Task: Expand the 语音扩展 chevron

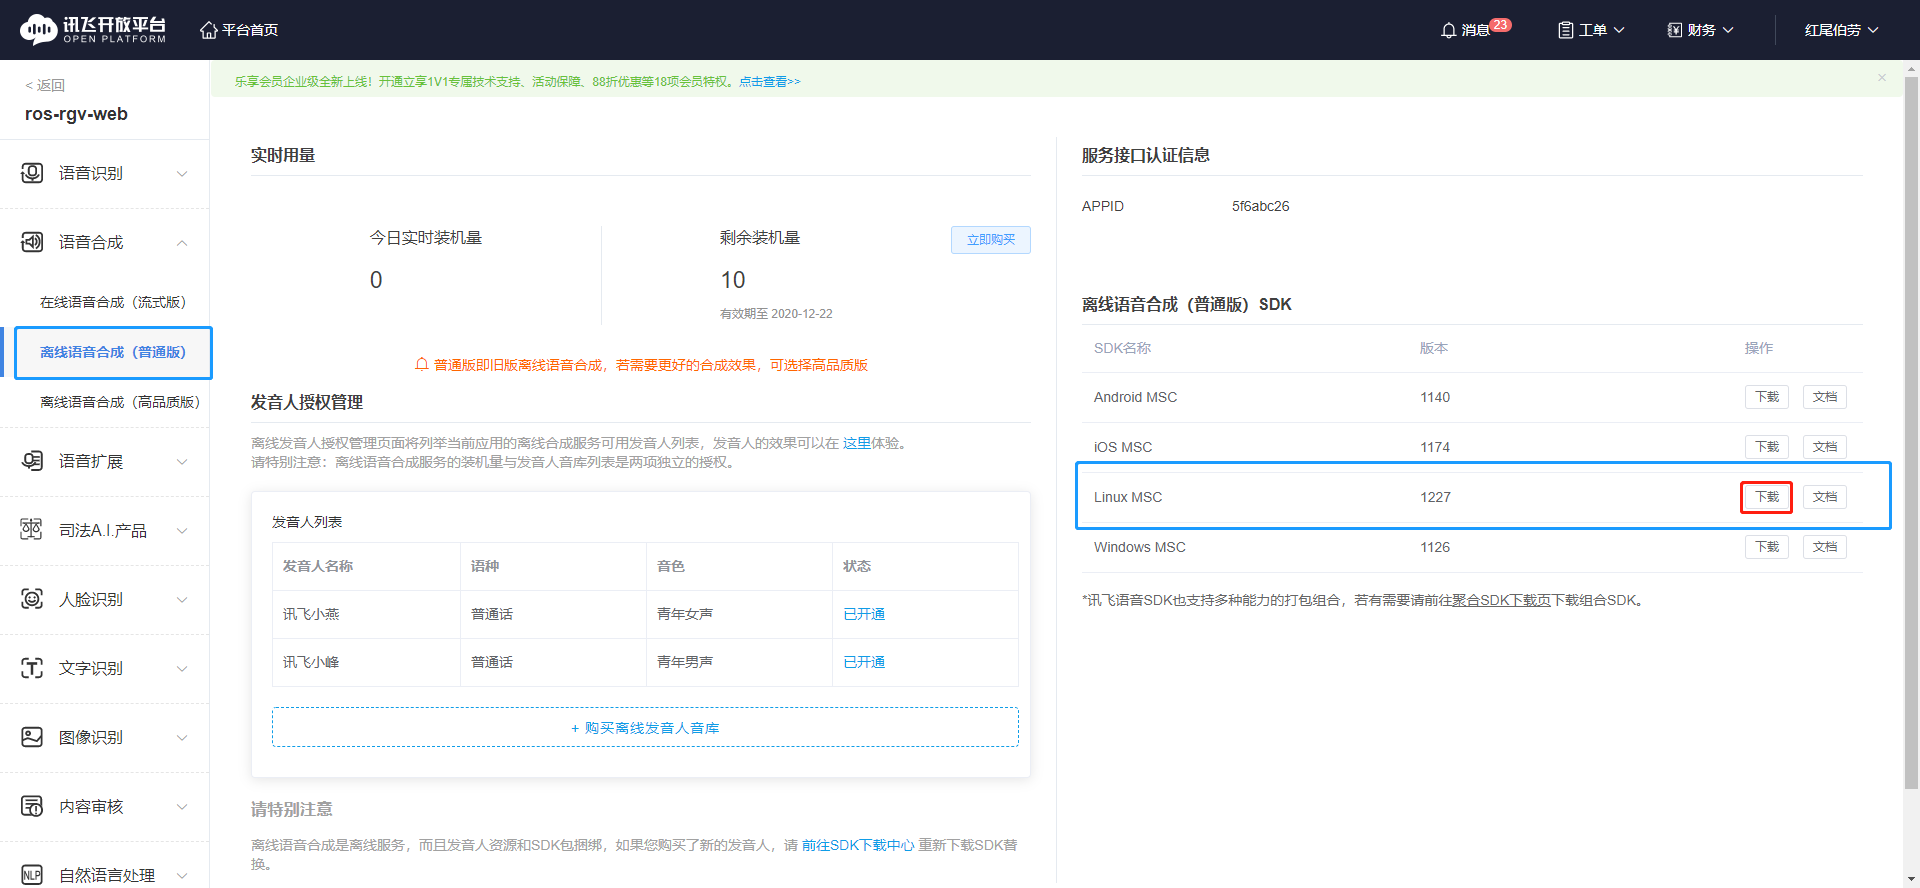Action: 182,462
